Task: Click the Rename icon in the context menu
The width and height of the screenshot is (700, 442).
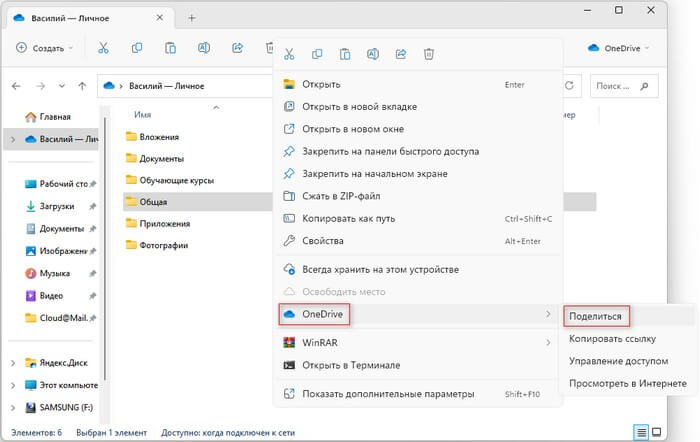Action: tap(373, 54)
